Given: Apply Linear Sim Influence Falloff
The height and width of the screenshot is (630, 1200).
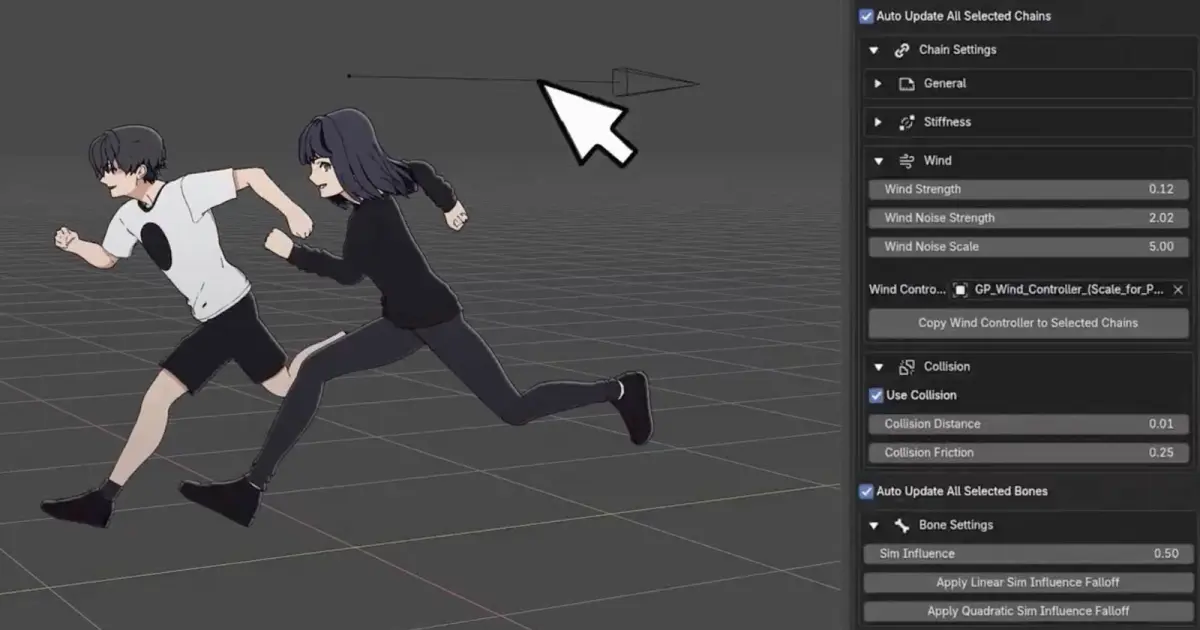Looking at the screenshot, I should pos(1027,583).
